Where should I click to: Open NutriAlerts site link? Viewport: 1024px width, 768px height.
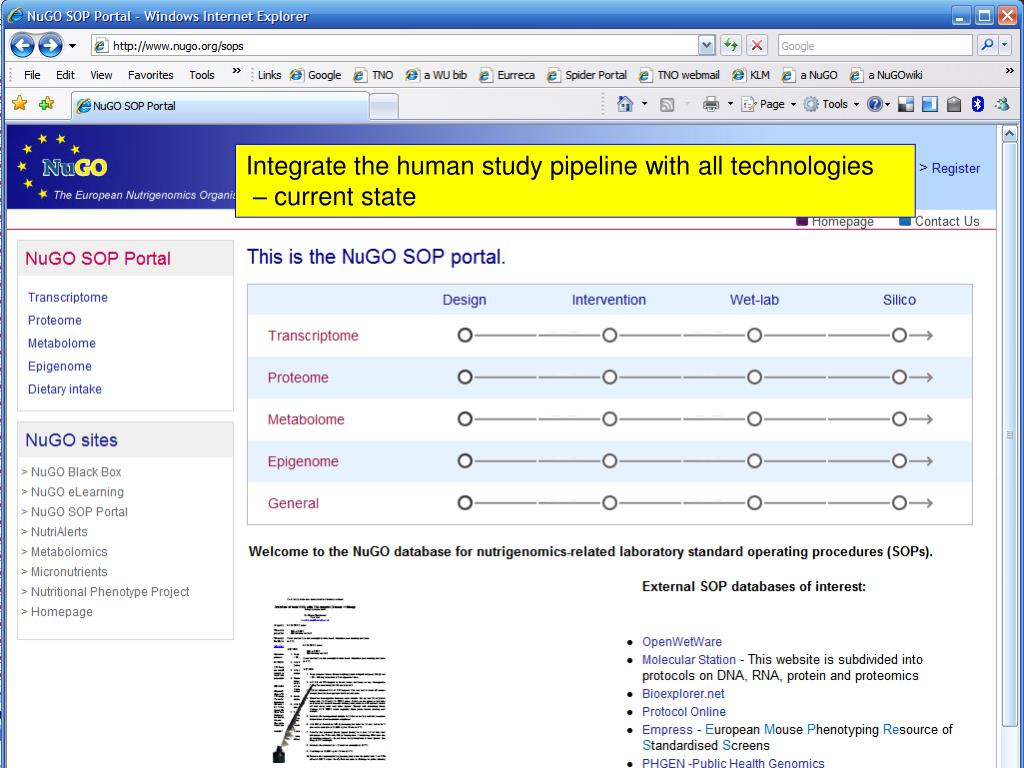(59, 532)
